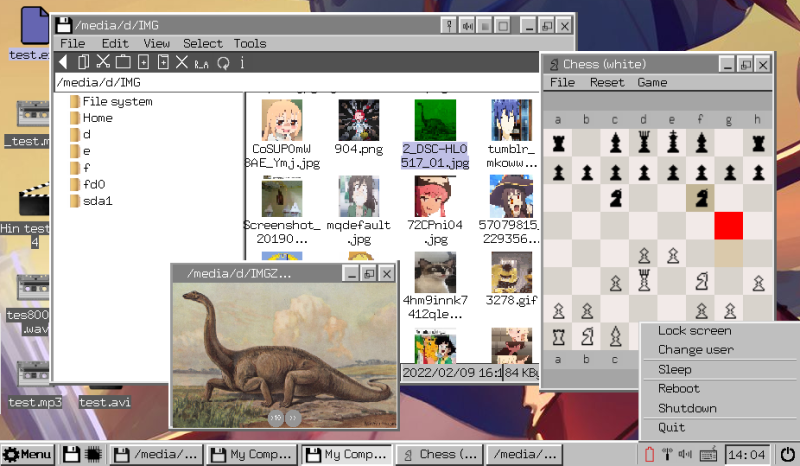Click the back arrow in file manager toolbar
Screen dimensions: 800x466
pyautogui.click(x=63, y=62)
